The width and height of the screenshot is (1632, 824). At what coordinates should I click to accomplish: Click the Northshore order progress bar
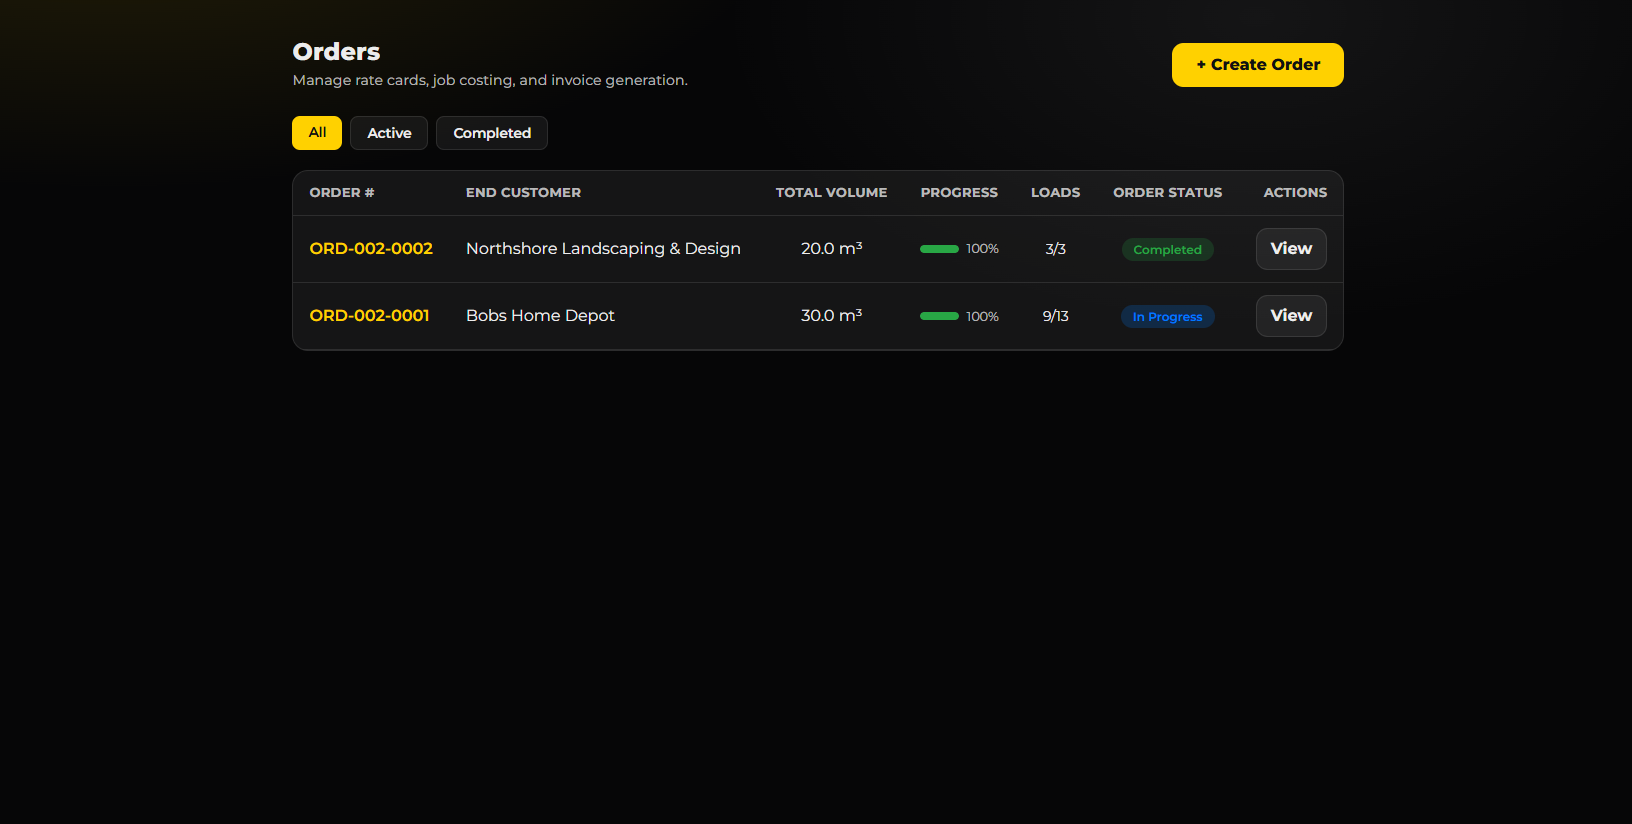tap(939, 249)
